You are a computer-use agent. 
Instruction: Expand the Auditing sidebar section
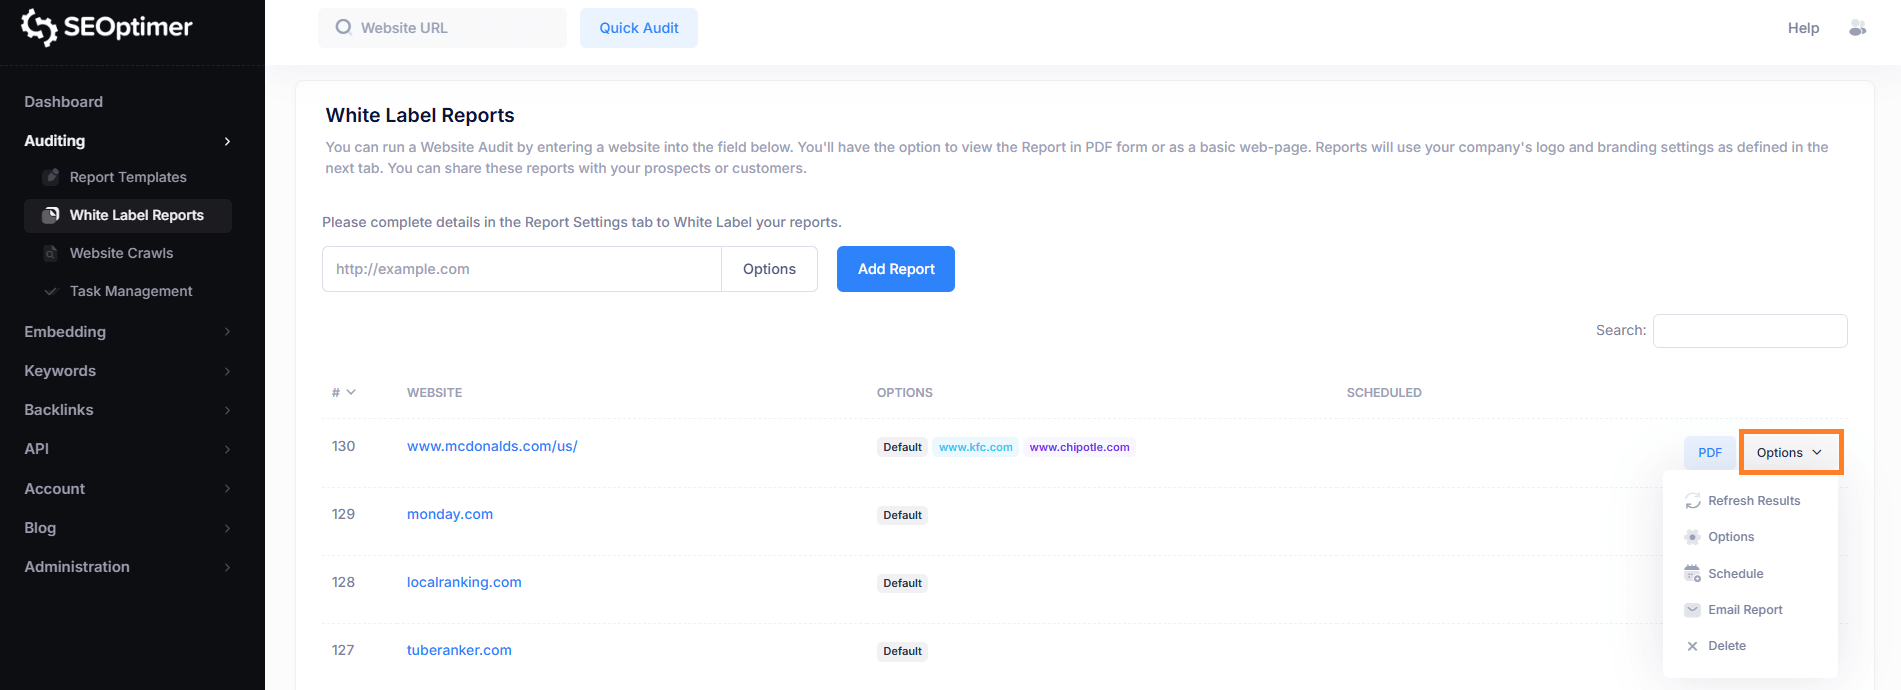[227, 141]
